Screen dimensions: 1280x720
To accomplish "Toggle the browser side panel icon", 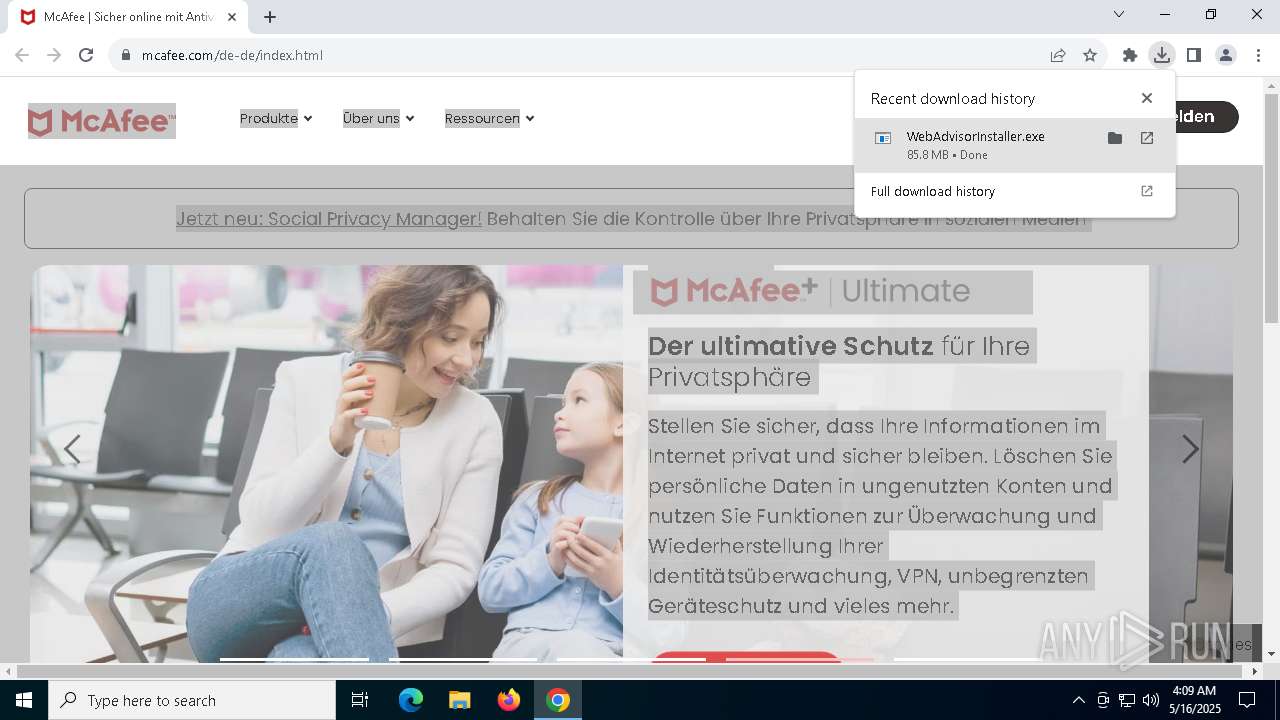I will [1193, 55].
